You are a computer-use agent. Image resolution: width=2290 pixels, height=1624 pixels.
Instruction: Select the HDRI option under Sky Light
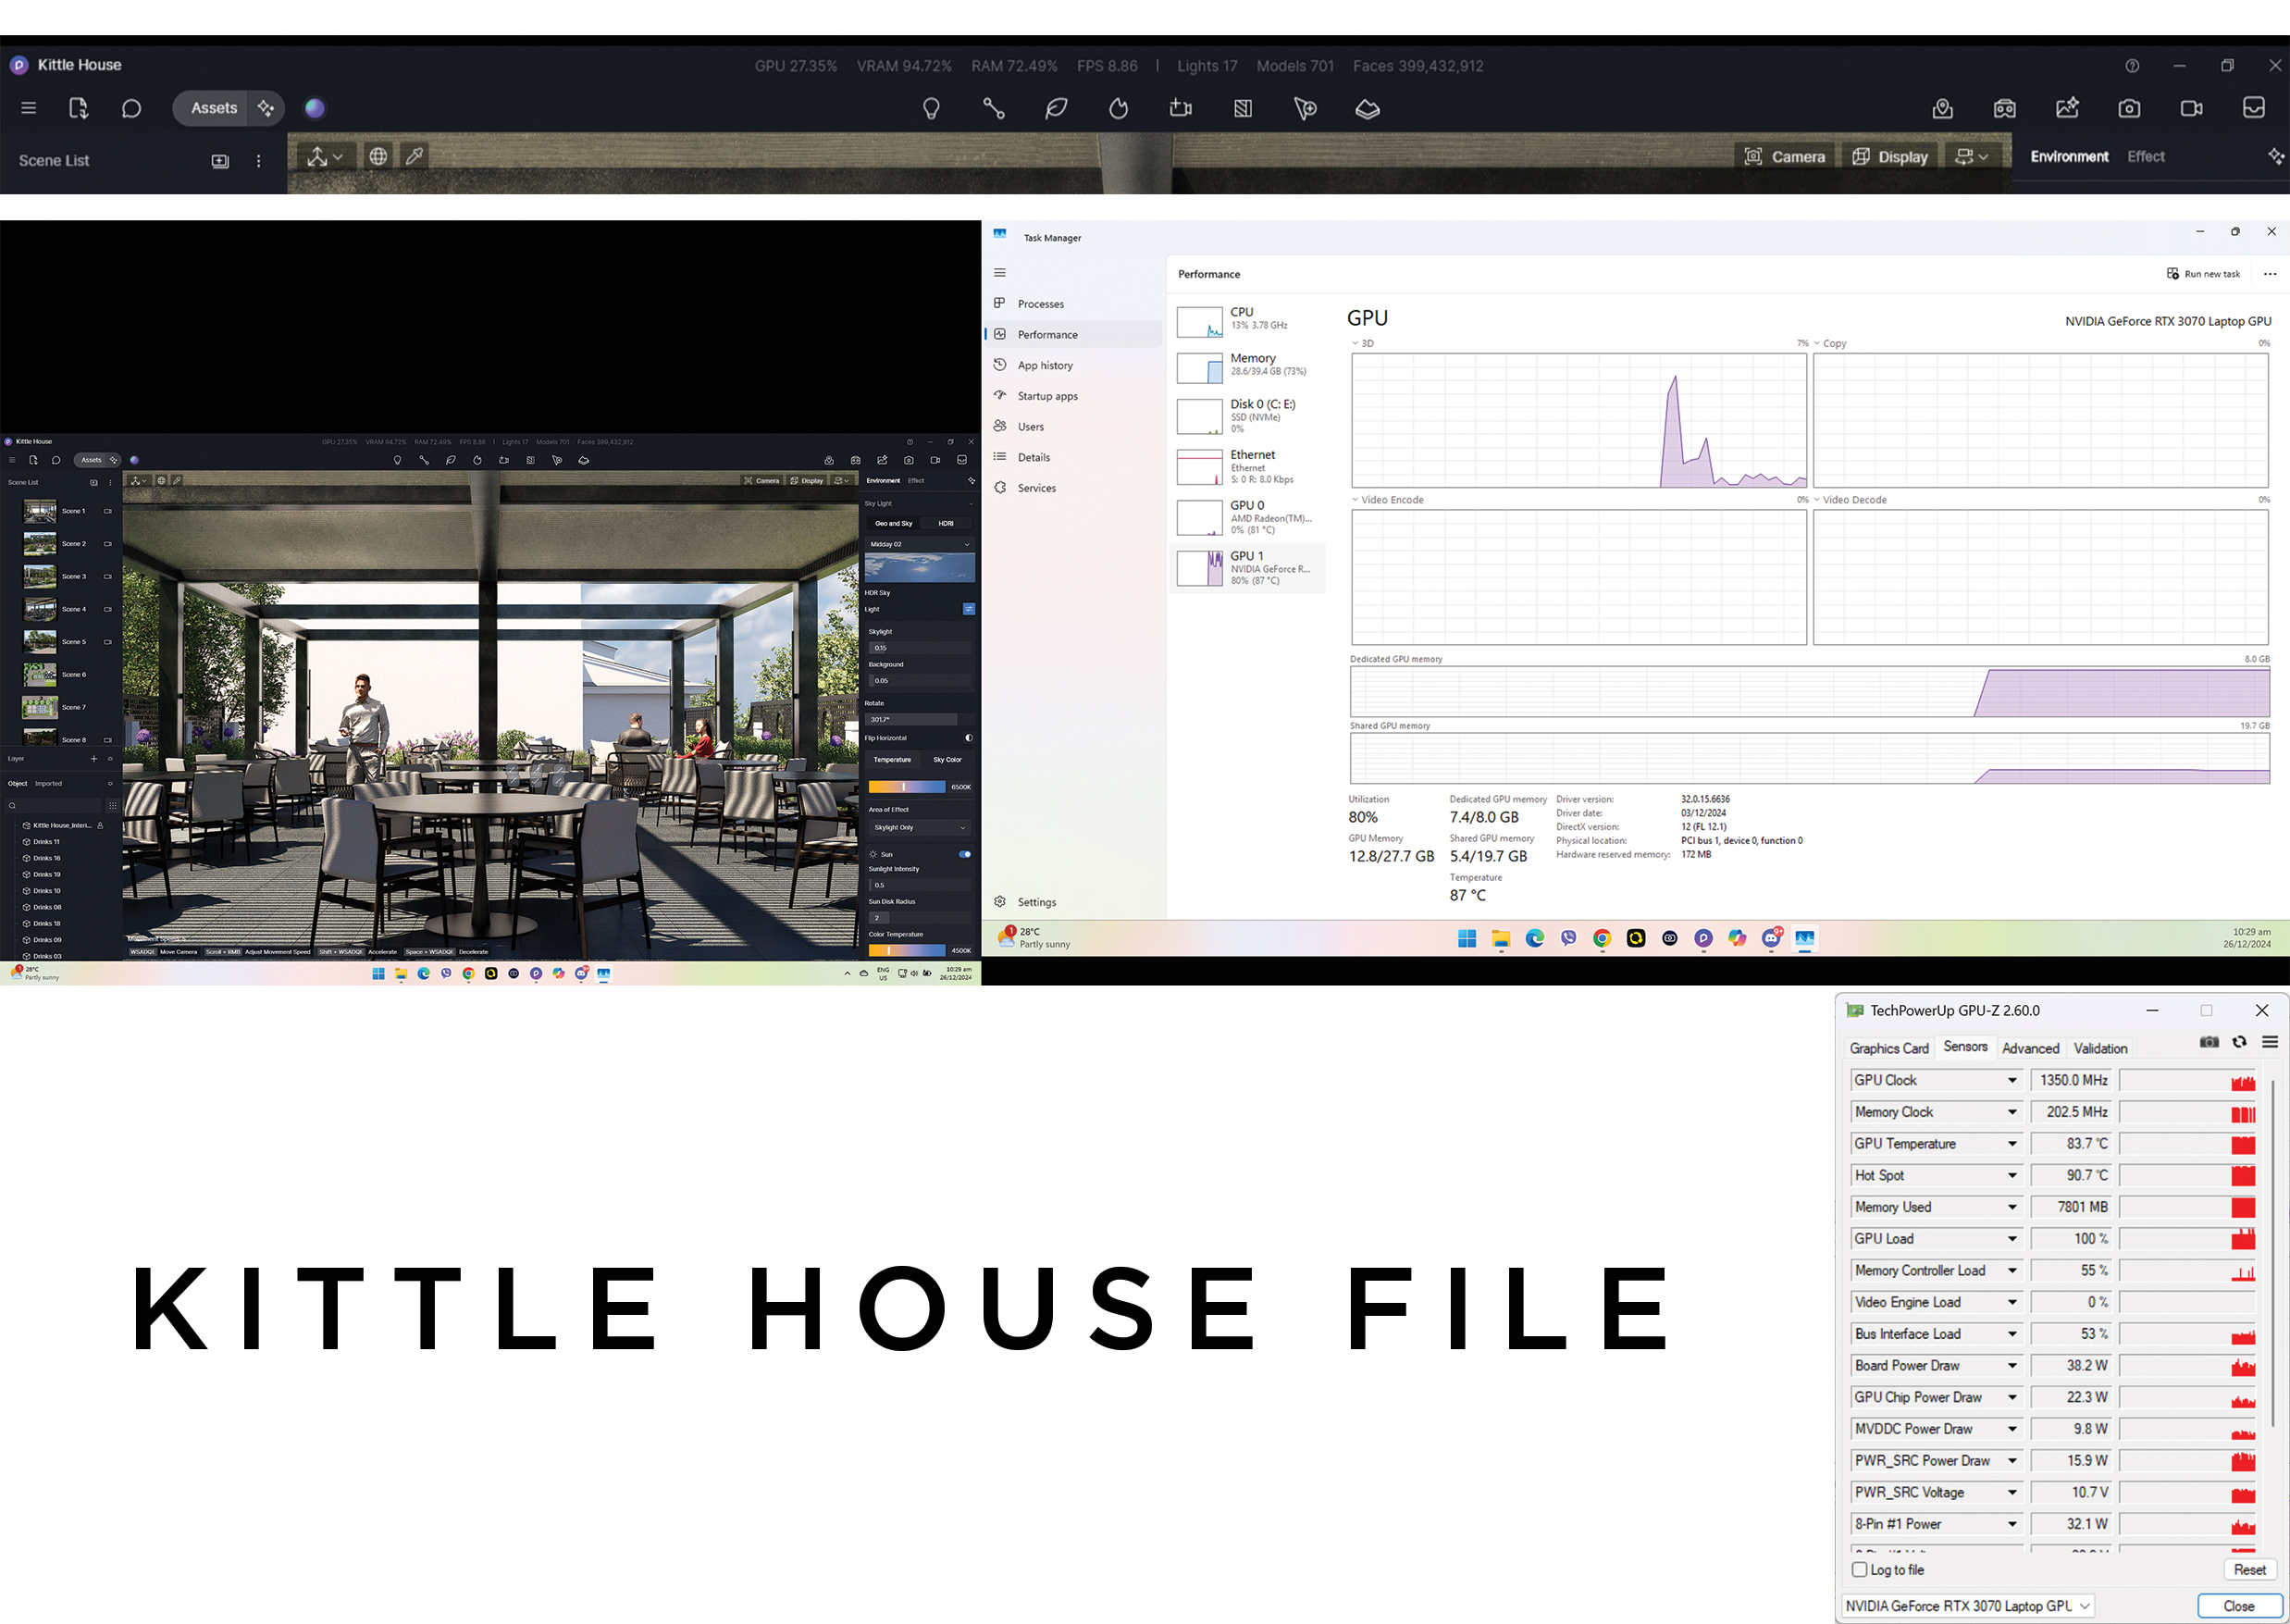pyautogui.click(x=946, y=524)
